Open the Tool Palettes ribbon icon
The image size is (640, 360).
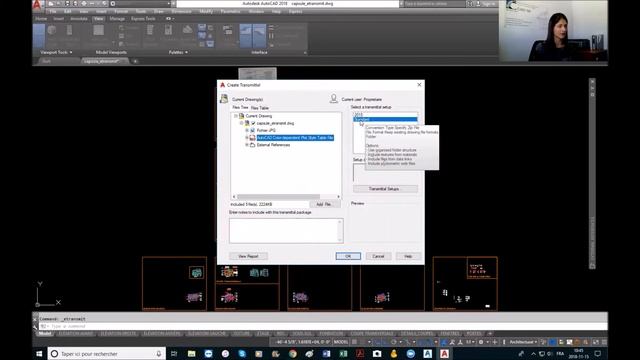(150, 30)
